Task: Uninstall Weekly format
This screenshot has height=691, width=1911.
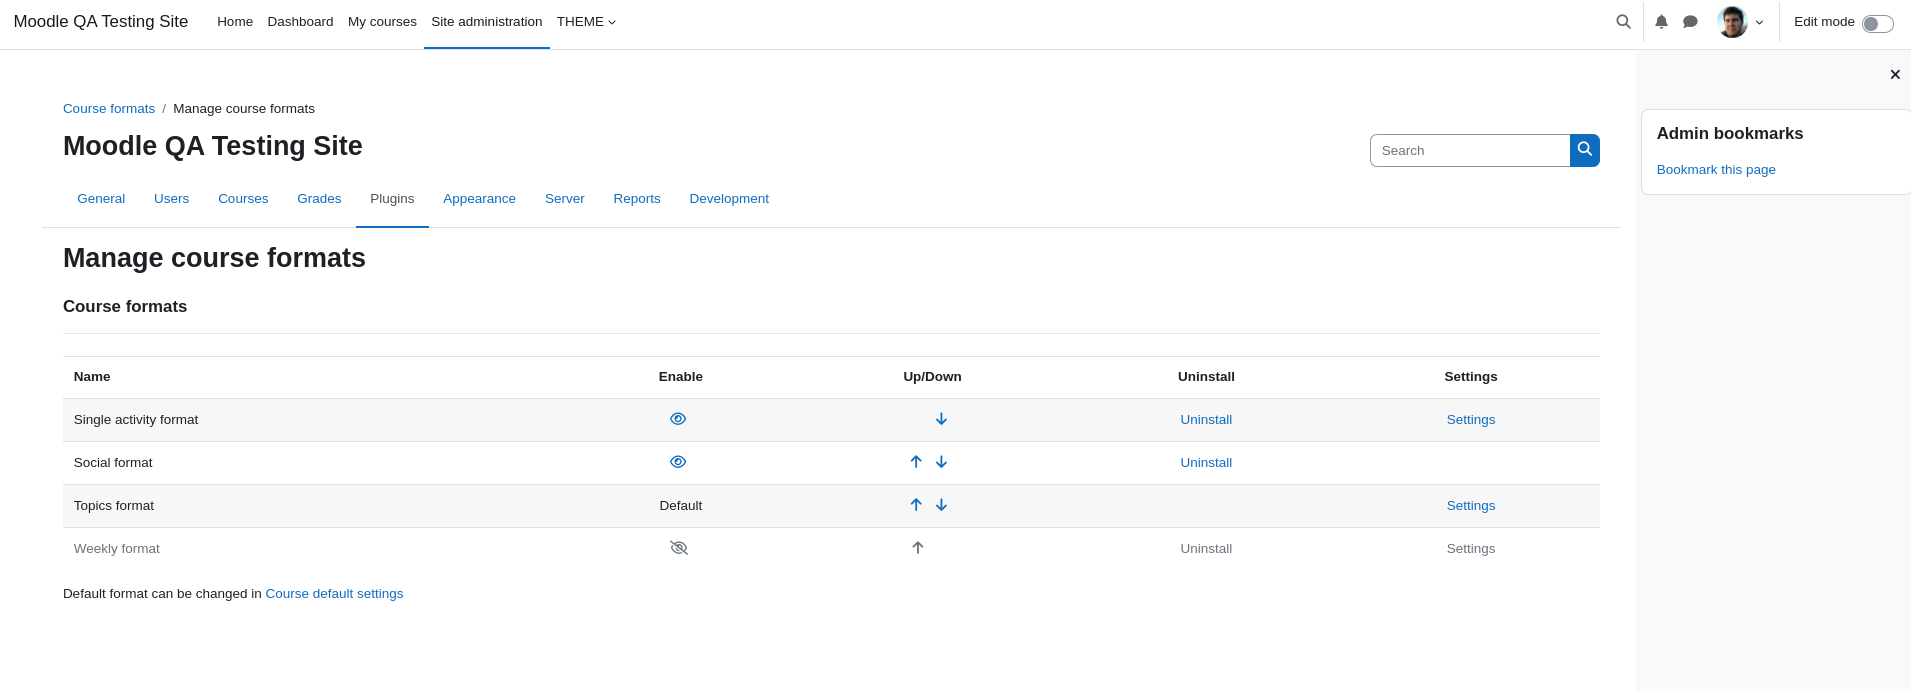Action: tap(1206, 549)
